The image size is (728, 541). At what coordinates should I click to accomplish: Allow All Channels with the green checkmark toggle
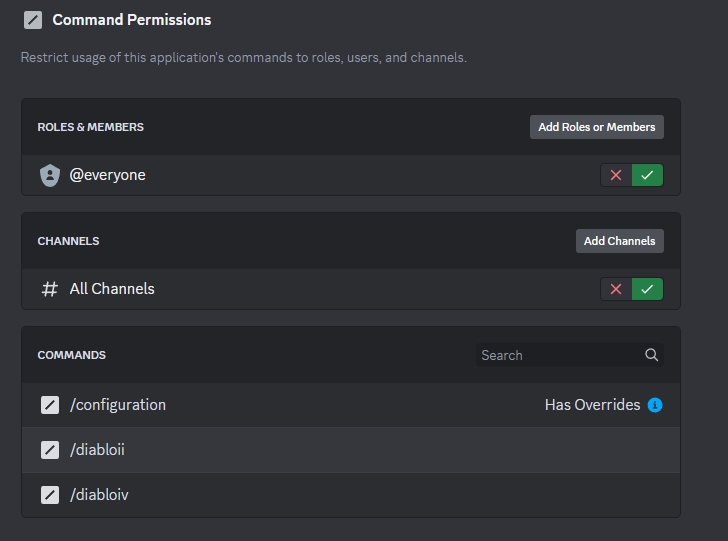pyautogui.click(x=647, y=289)
